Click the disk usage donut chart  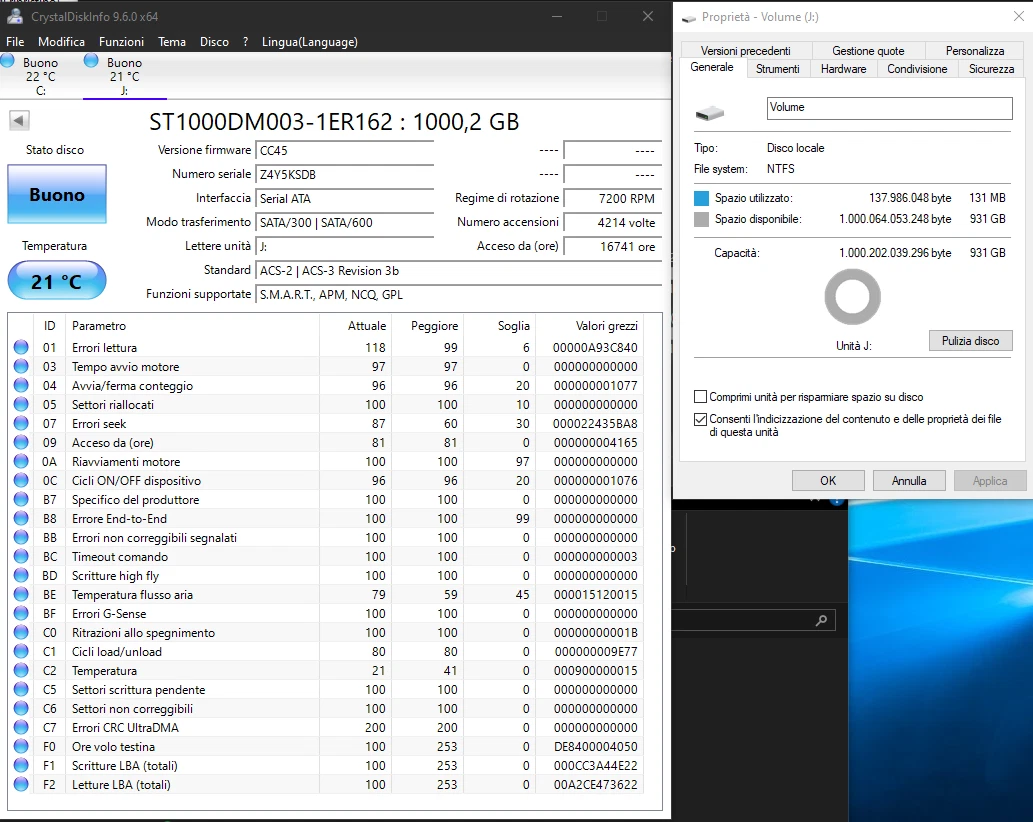tap(852, 297)
